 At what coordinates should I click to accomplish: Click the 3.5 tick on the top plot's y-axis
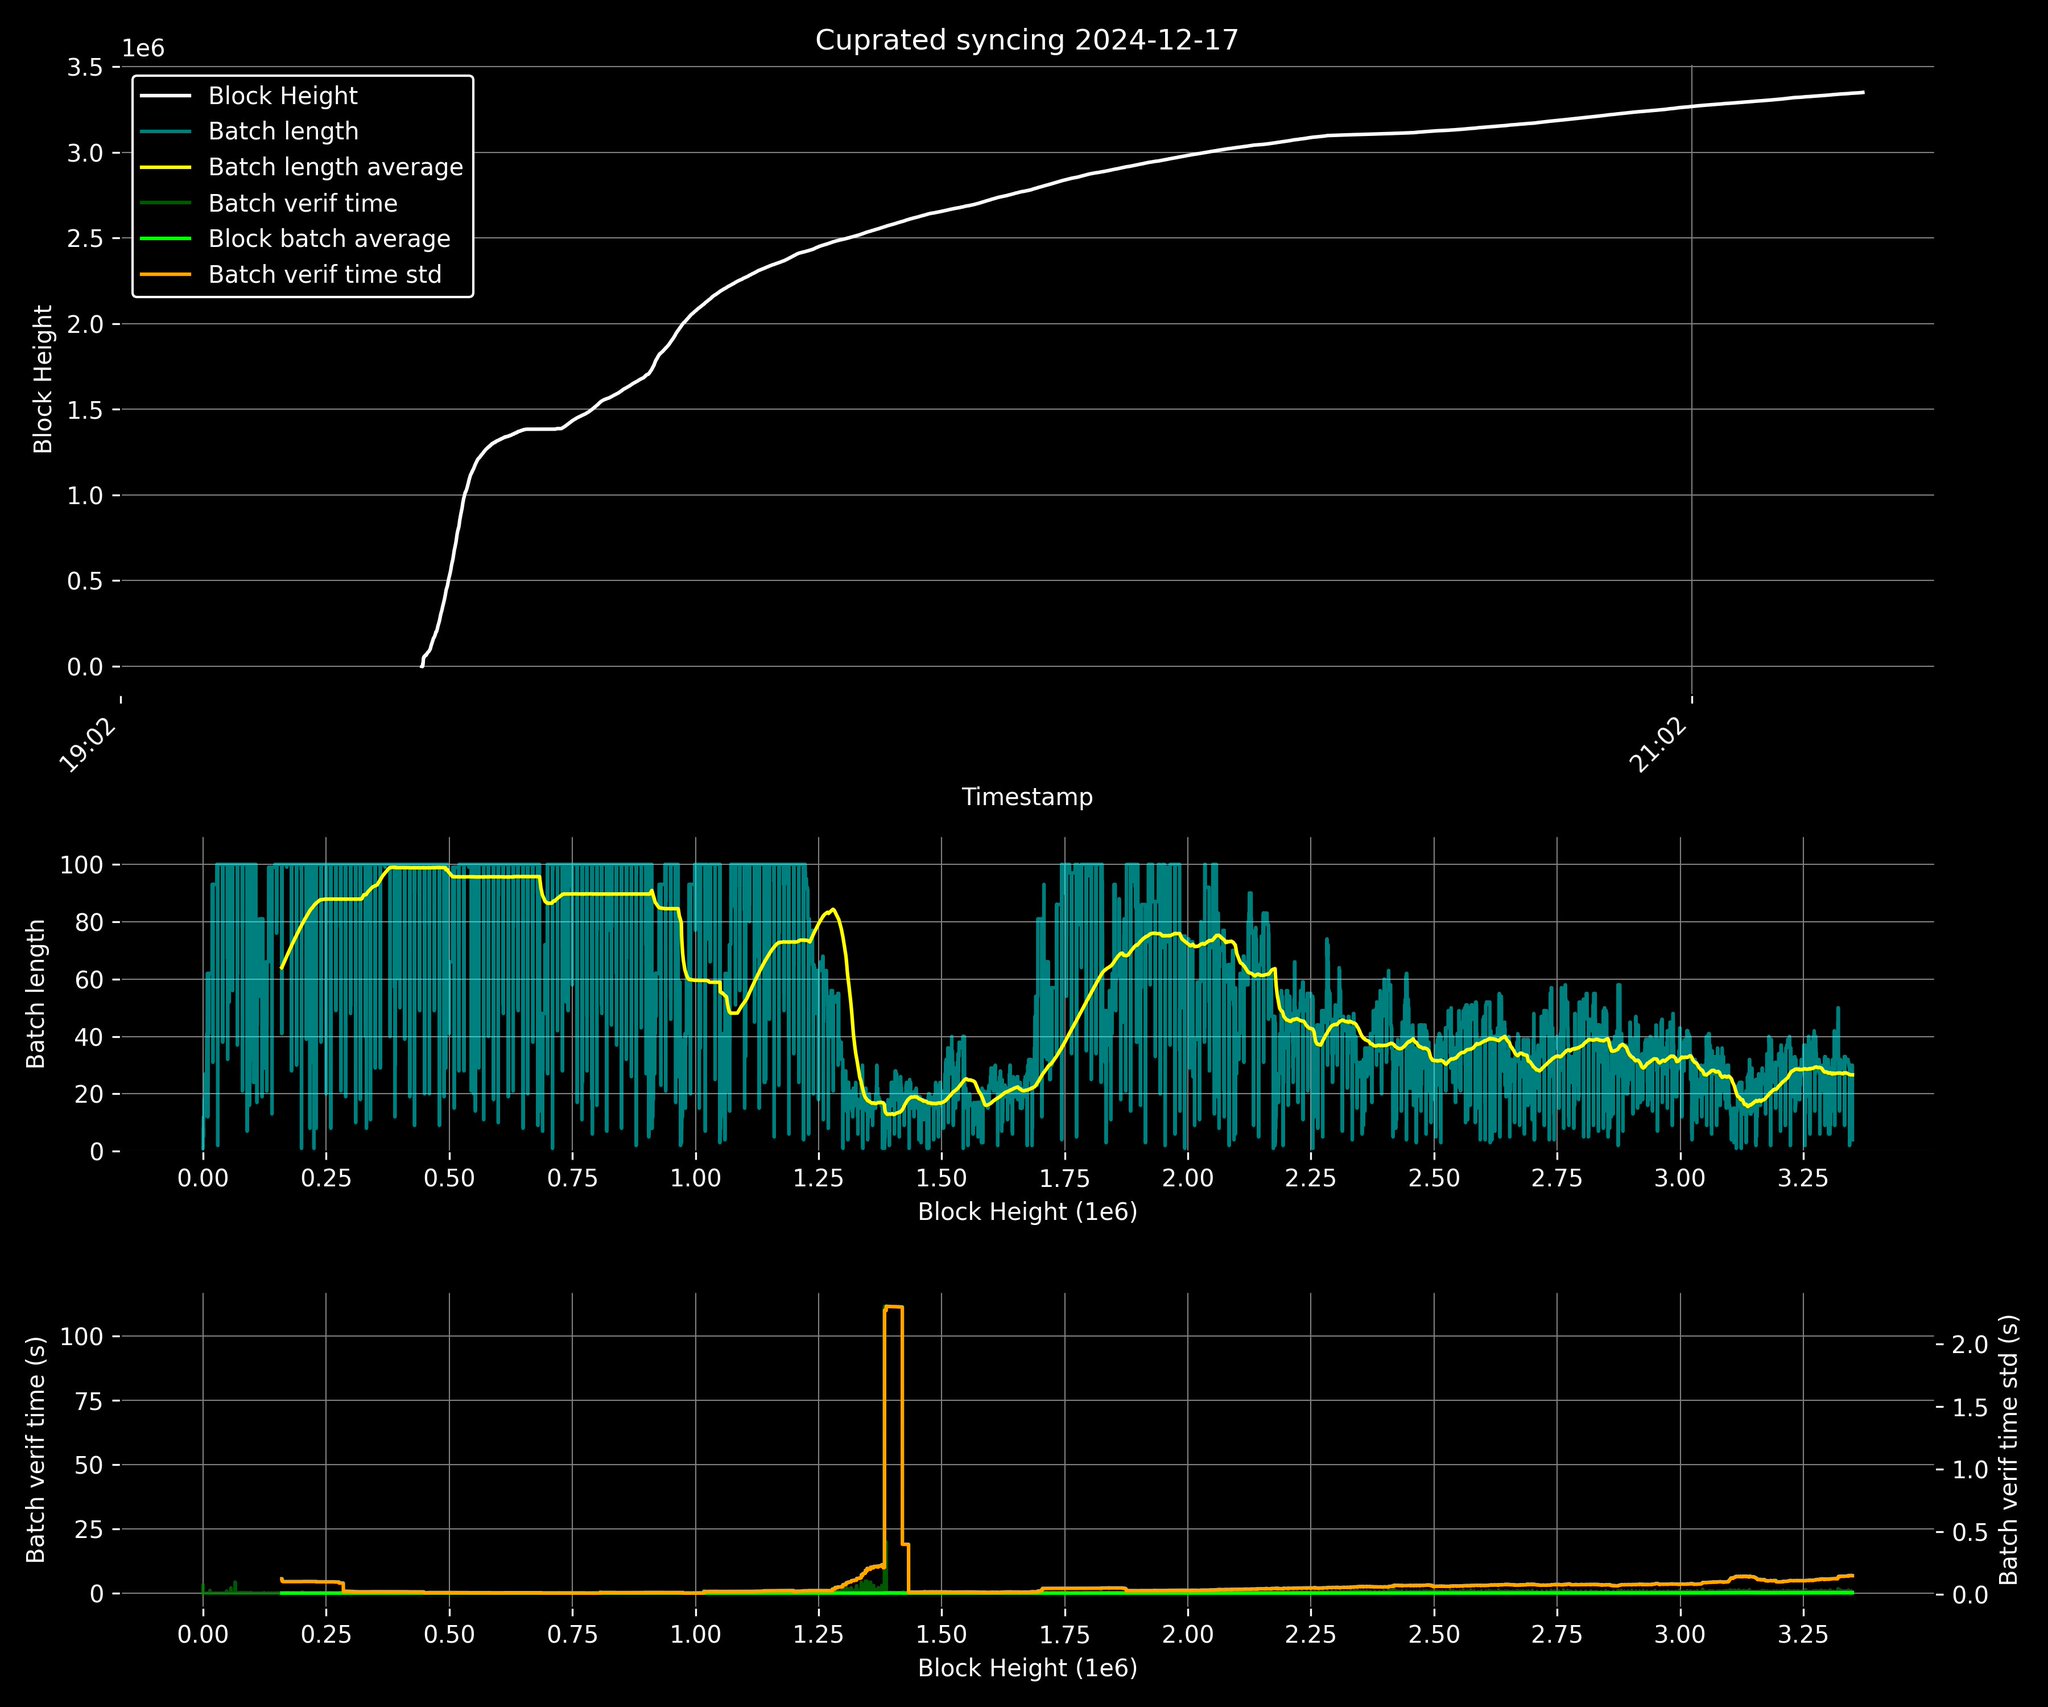click(84, 67)
